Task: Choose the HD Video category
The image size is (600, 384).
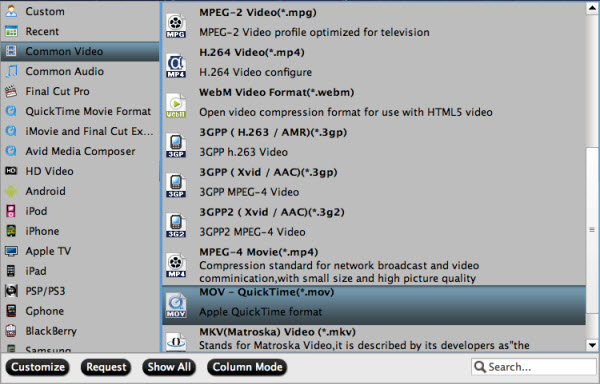Action: [80, 171]
